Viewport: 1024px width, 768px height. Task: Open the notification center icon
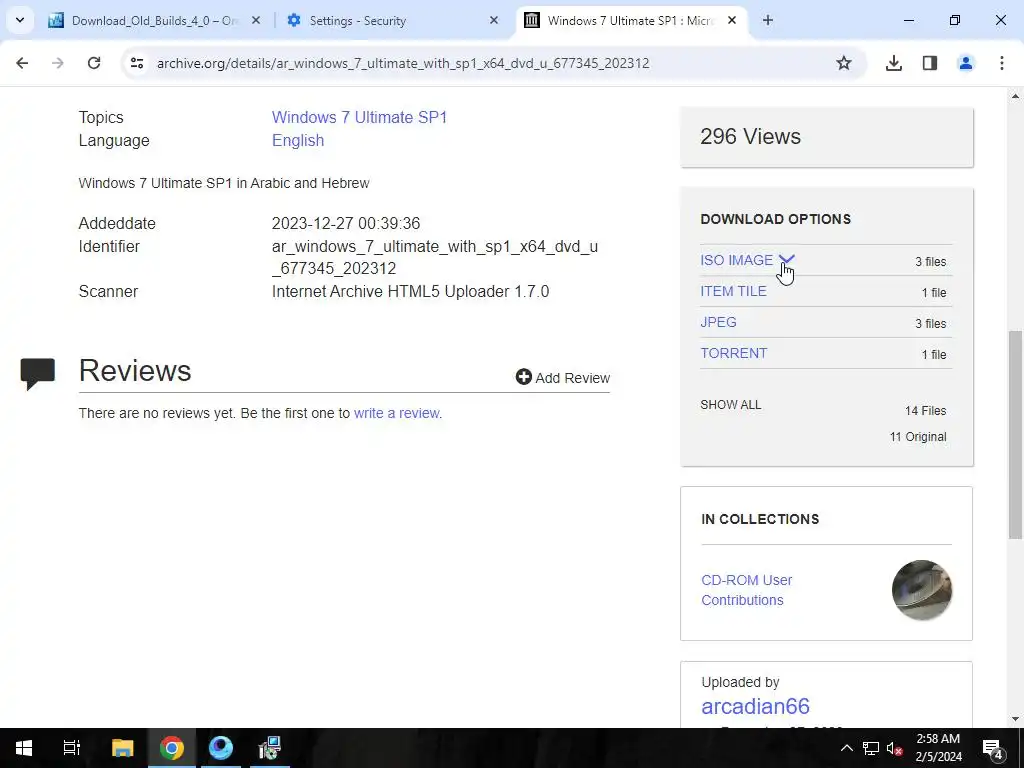tap(993, 748)
